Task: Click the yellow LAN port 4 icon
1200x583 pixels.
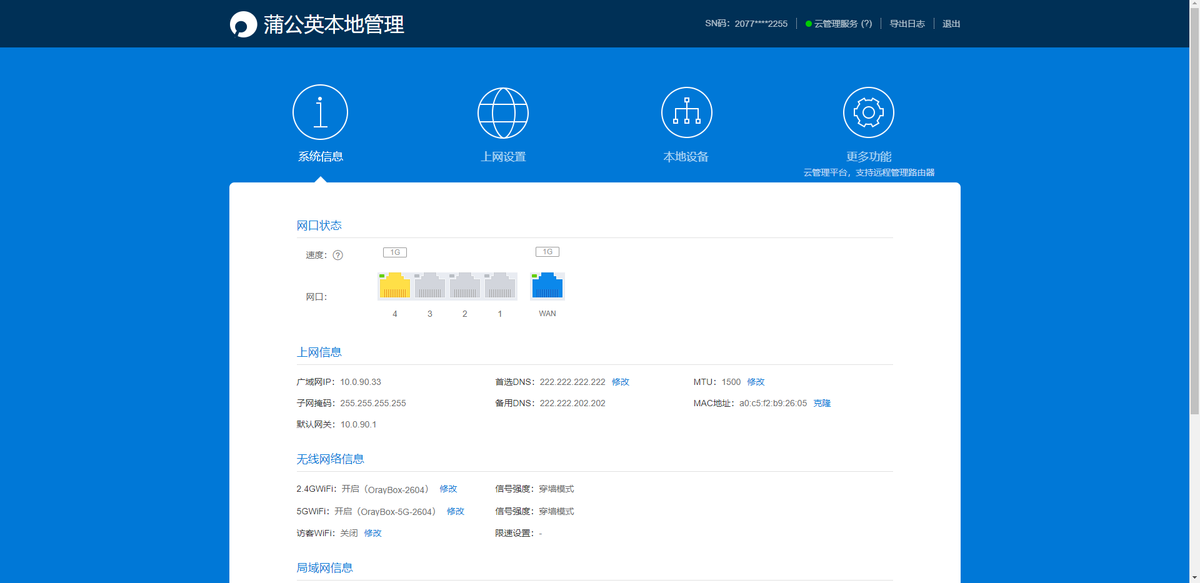Action: [x=394, y=286]
